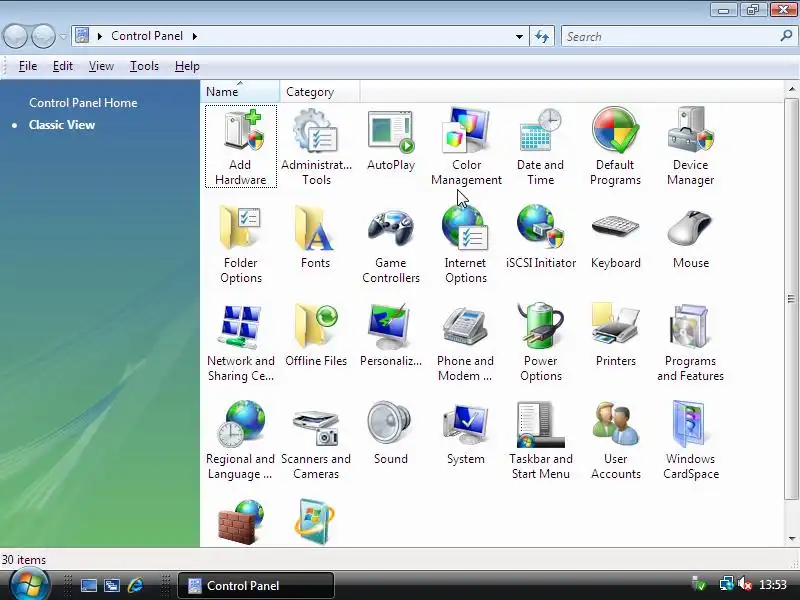Open Power Options

coord(541,342)
